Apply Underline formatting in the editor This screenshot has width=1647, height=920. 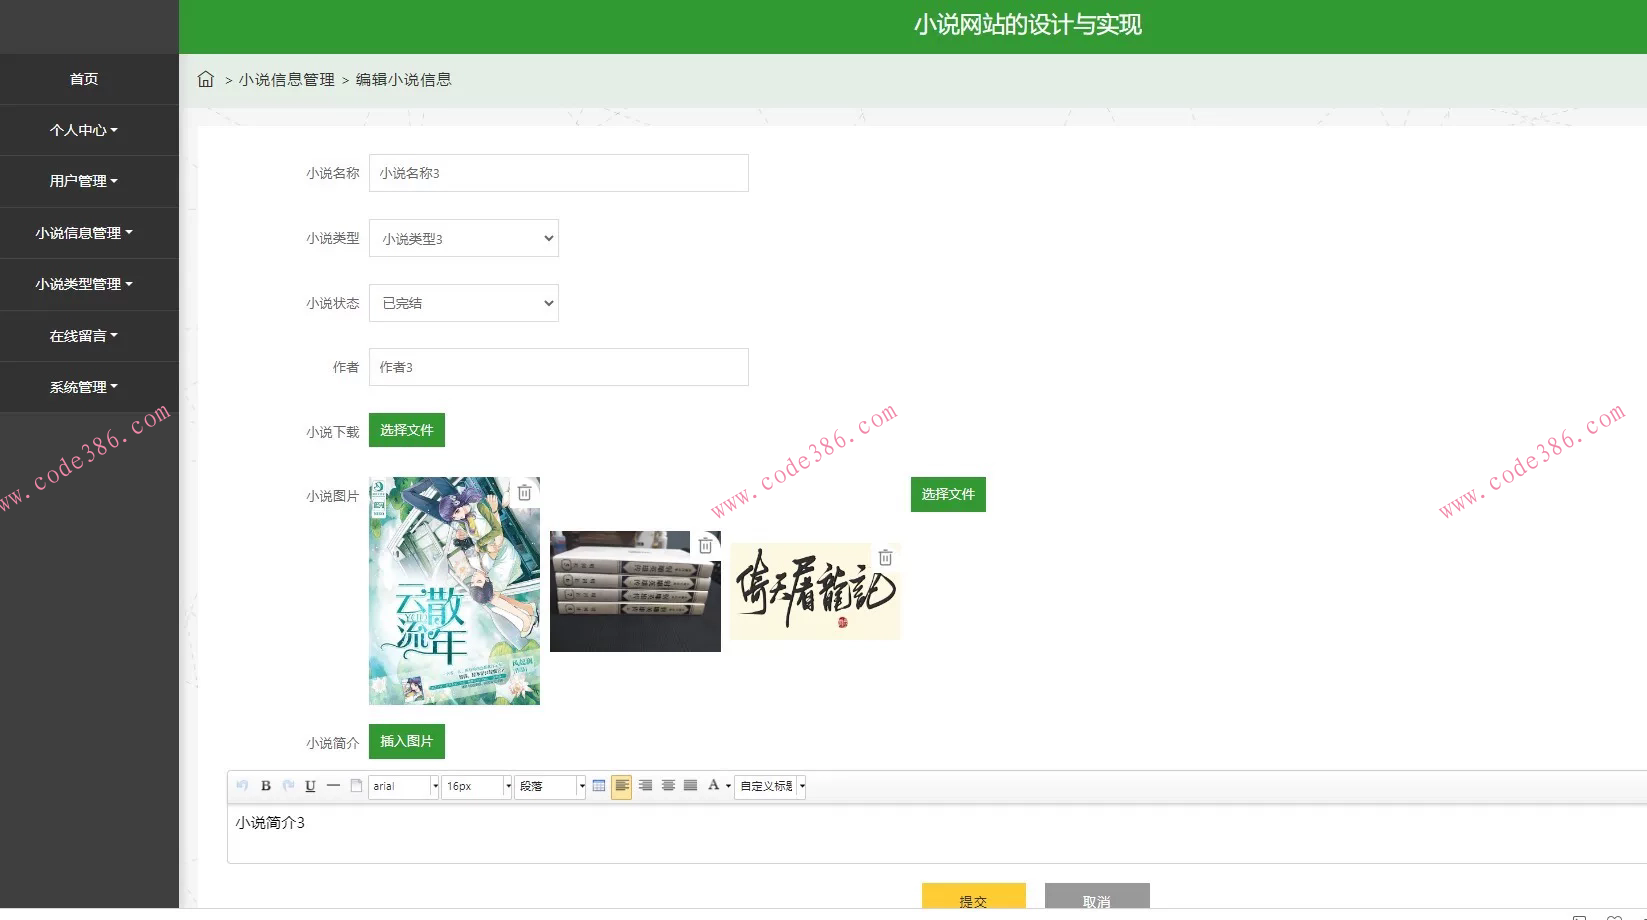pyautogui.click(x=310, y=786)
